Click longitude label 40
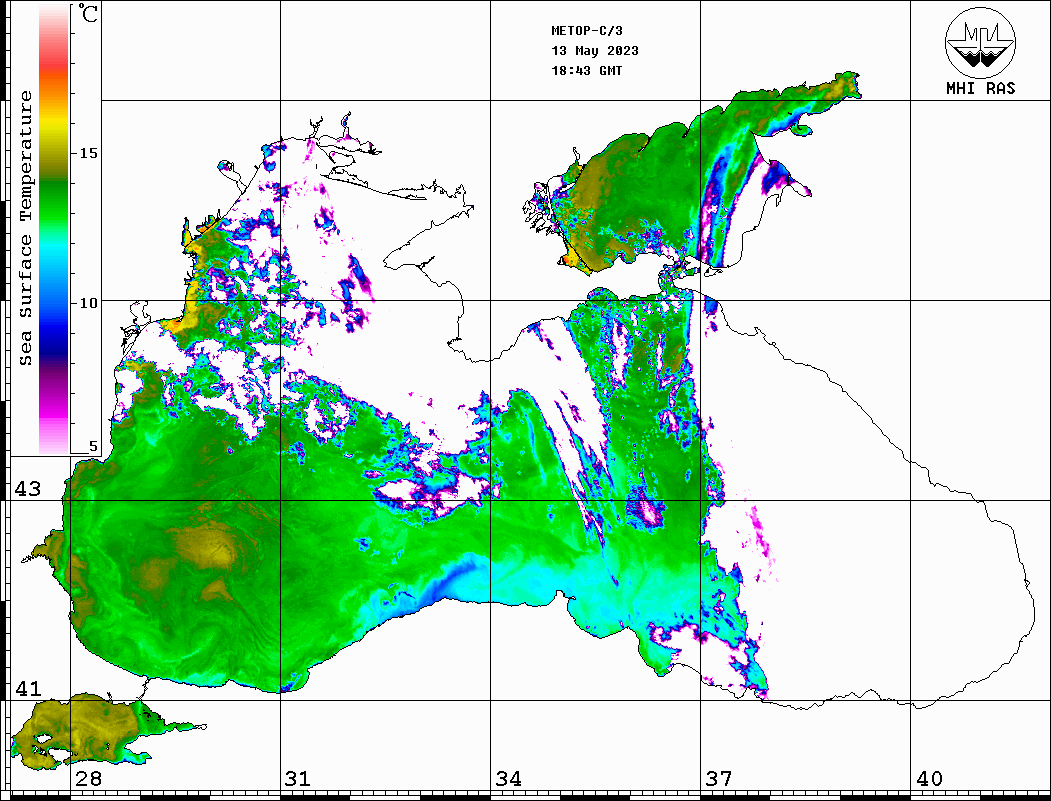Viewport: 1051px width, 801px height. click(x=929, y=779)
